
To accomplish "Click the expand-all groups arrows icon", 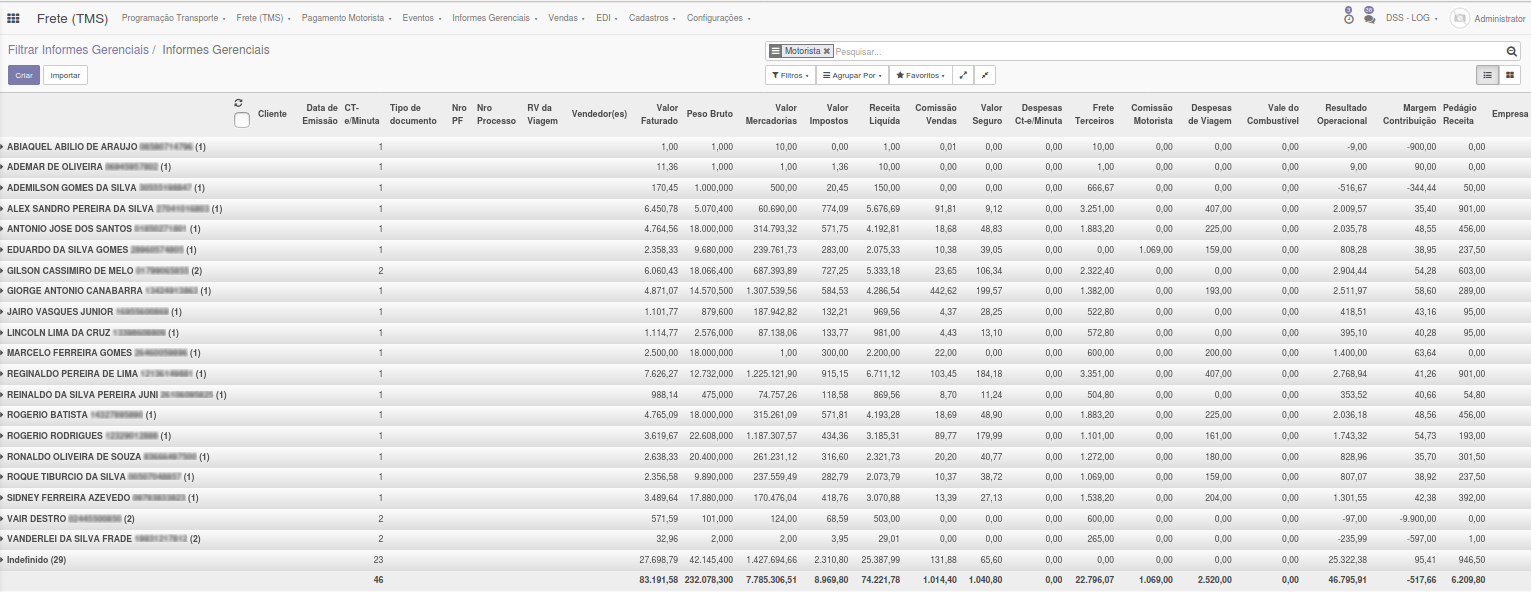I will tap(962, 75).
